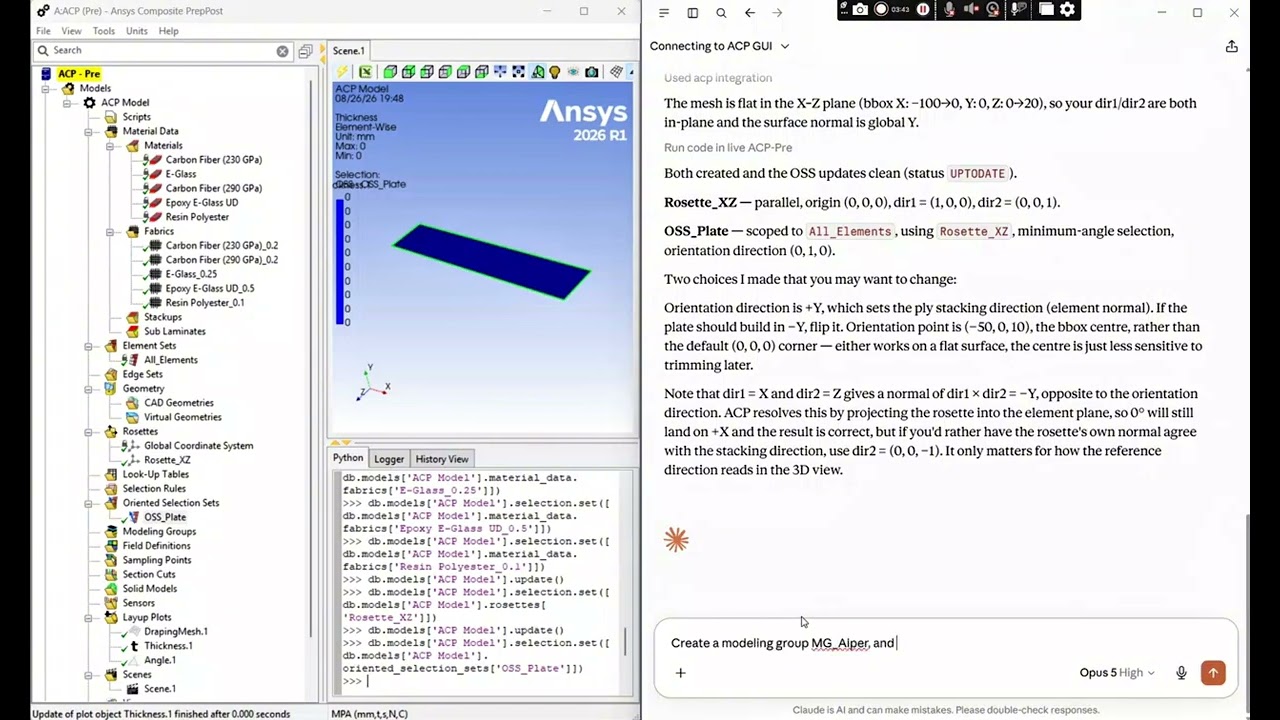
Task: Select Modeling Groups in the tree
Action: pos(159,532)
